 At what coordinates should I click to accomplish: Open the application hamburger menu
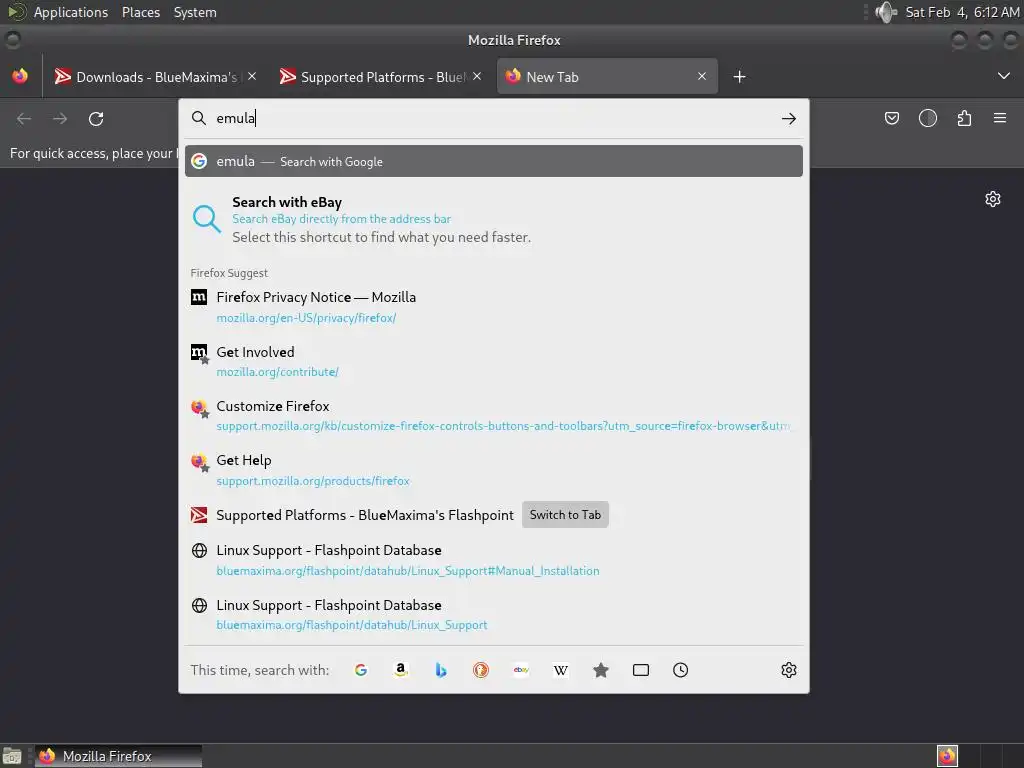point(1000,118)
